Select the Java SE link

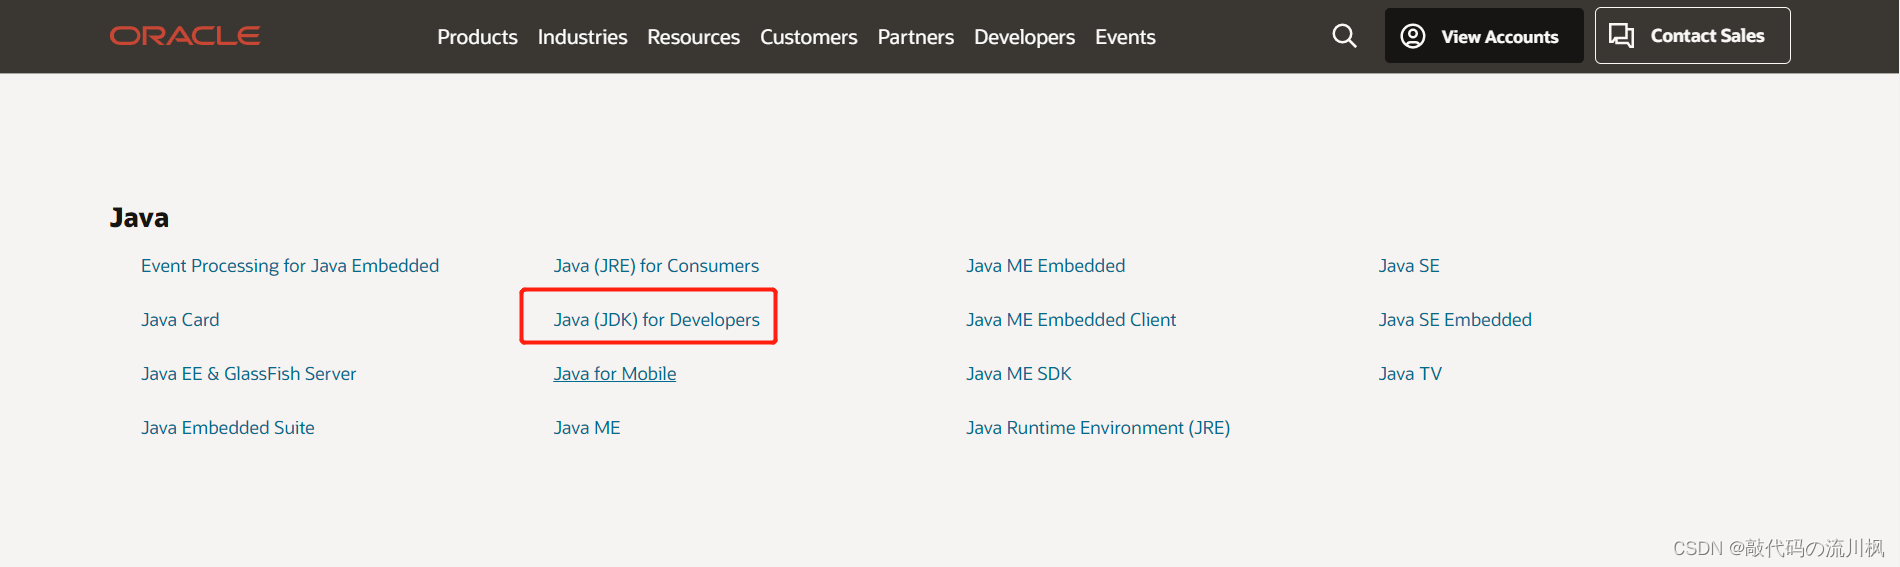coord(1409,266)
